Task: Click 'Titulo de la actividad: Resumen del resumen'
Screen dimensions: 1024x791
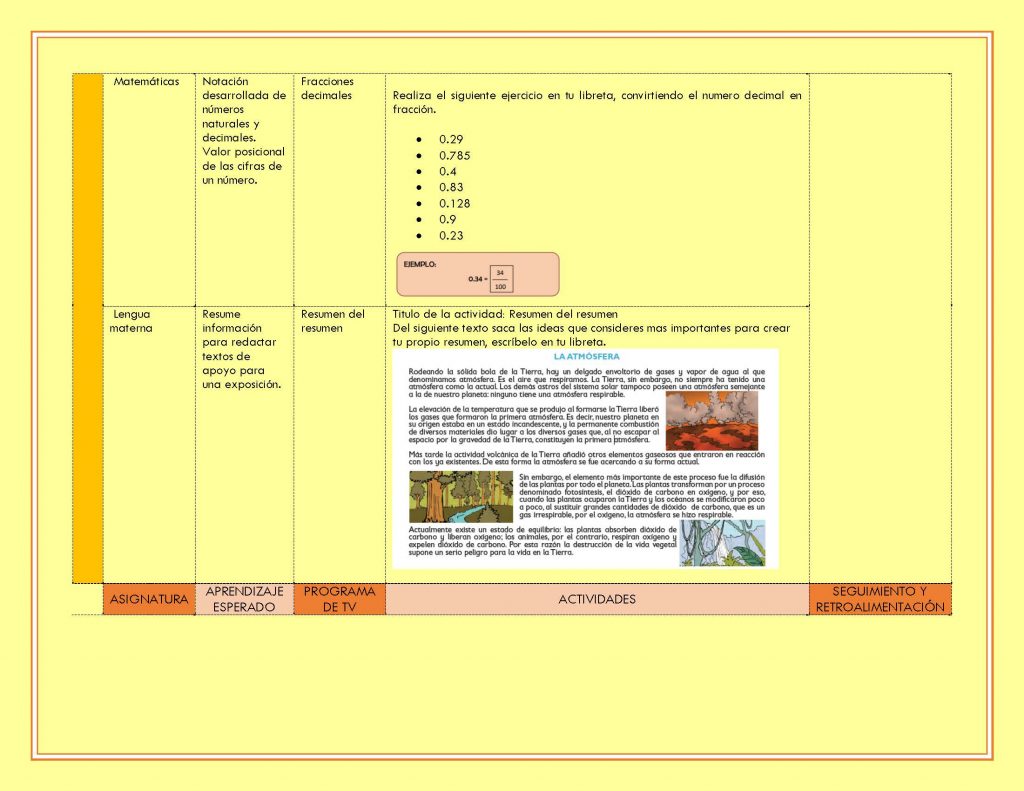Action: (505, 314)
